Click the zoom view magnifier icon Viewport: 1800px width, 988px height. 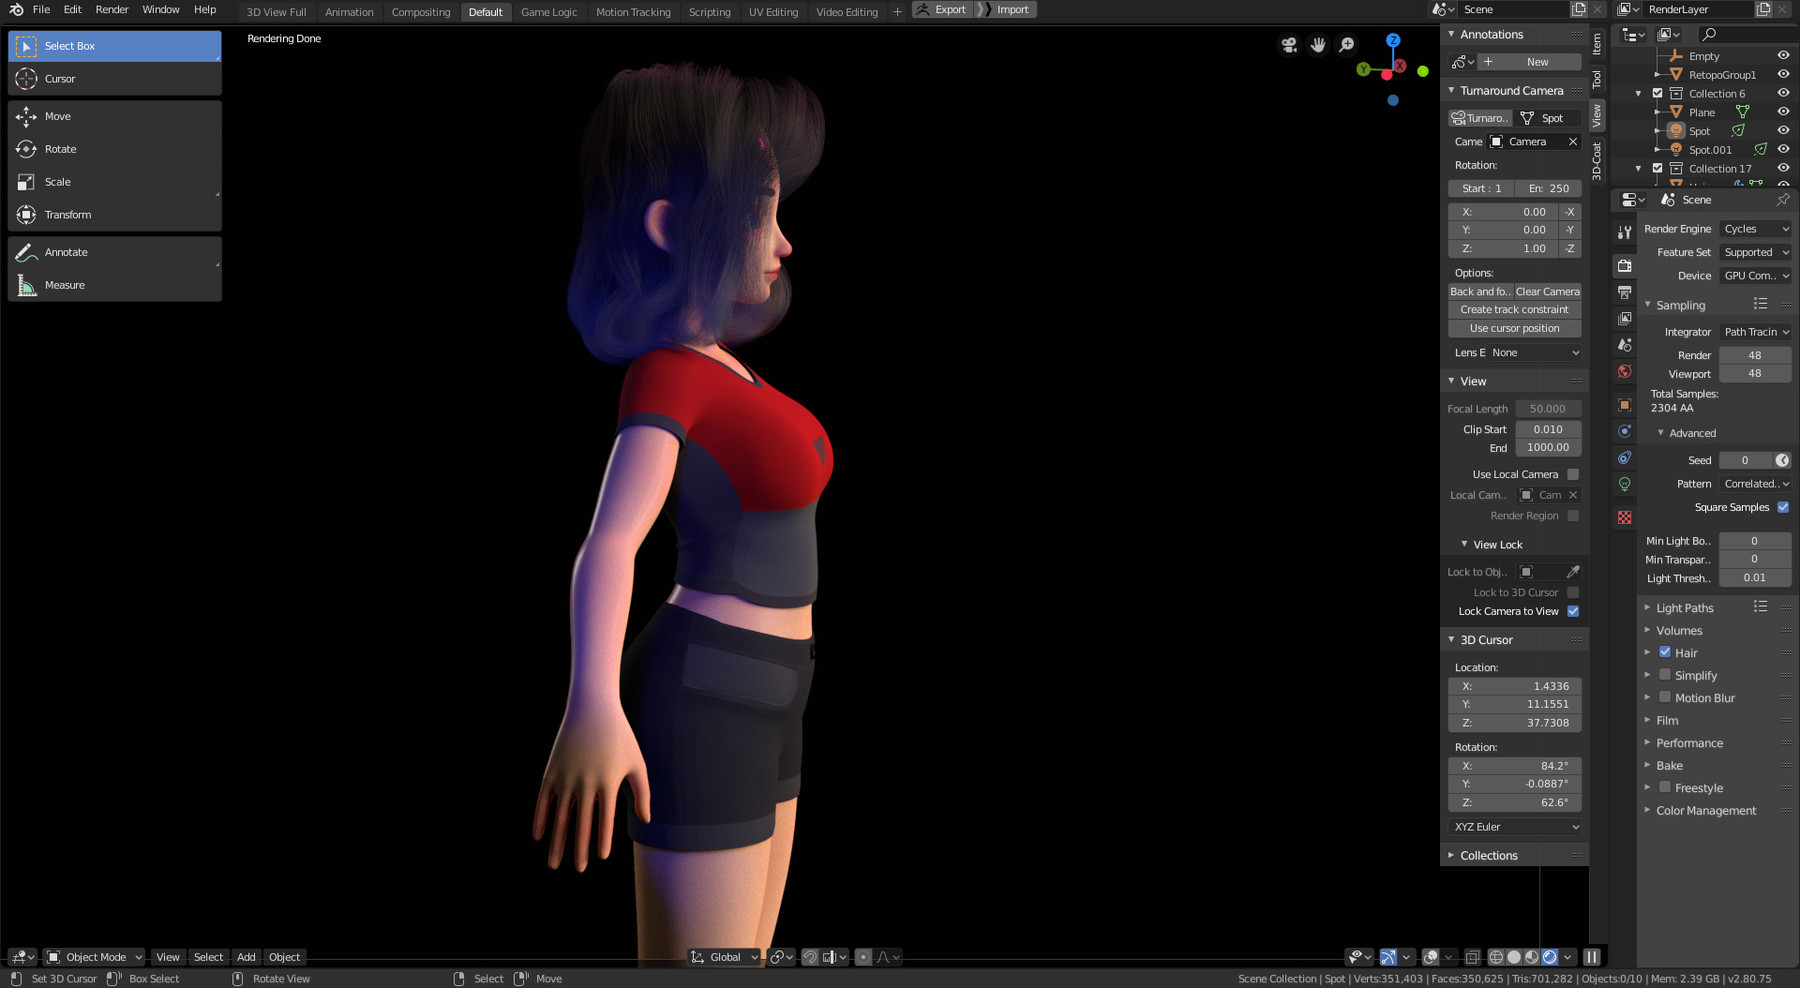pyautogui.click(x=1347, y=45)
